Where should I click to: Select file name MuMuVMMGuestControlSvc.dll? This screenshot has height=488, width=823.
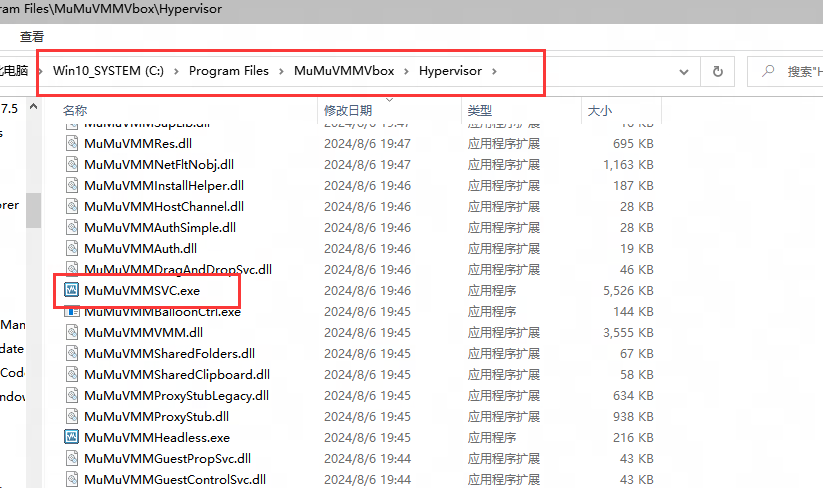(x=175, y=479)
